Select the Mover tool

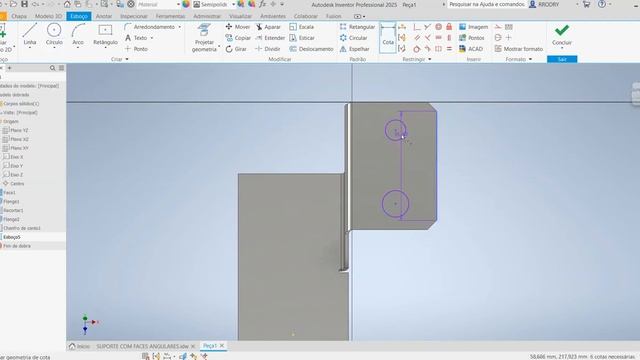(x=238, y=27)
